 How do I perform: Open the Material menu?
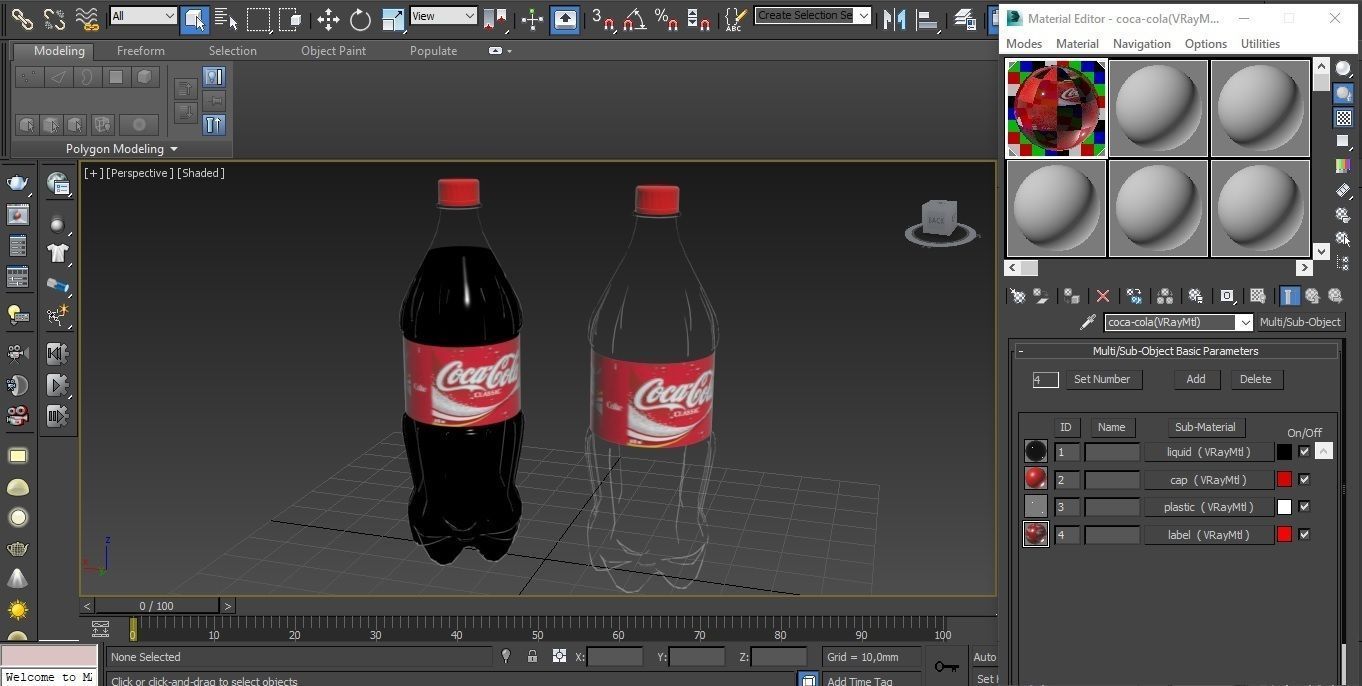(1077, 43)
